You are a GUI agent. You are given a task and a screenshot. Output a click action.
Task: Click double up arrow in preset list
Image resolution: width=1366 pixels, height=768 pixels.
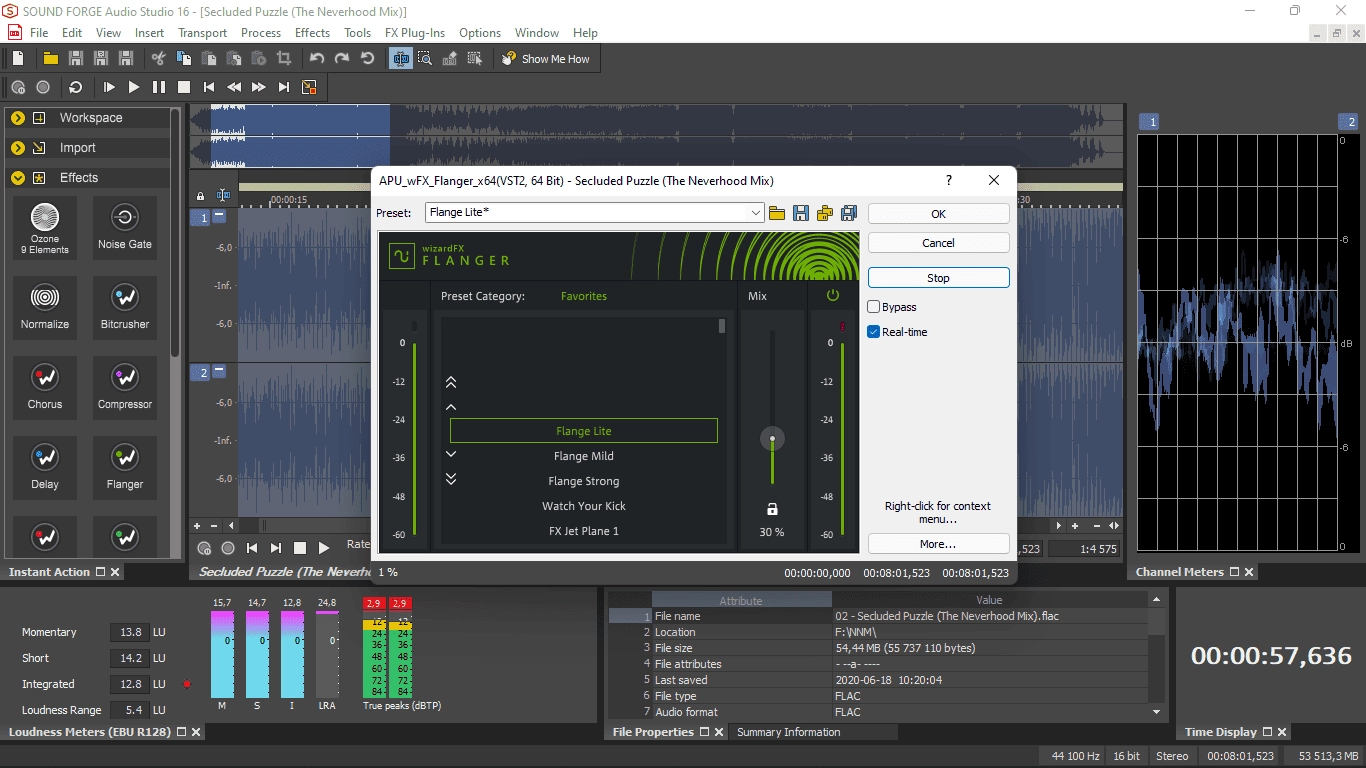(451, 382)
